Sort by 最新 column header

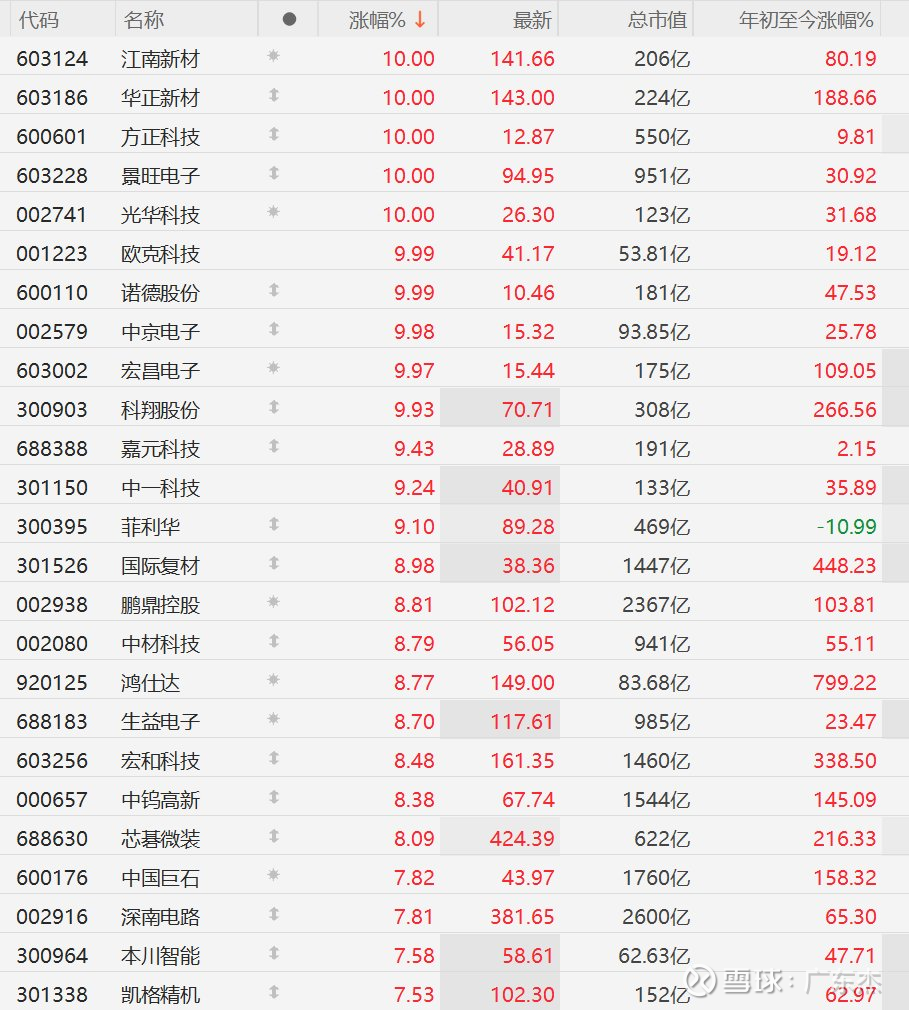click(532, 20)
